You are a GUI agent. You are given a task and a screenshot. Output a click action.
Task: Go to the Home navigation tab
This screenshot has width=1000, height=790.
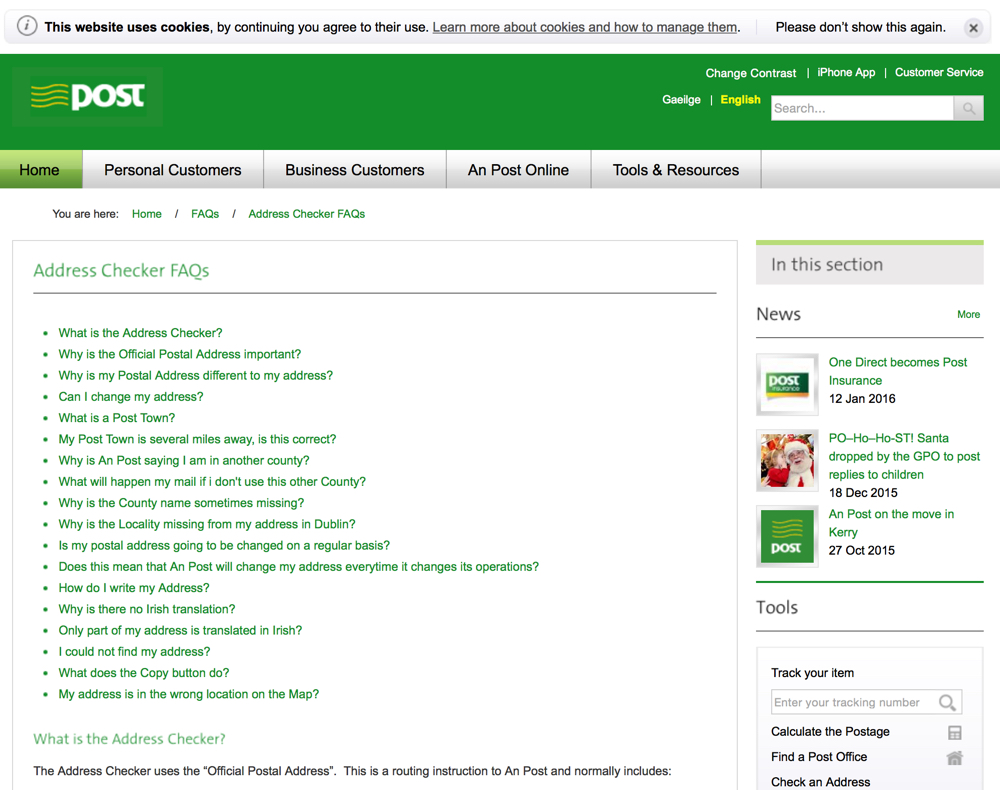pyautogui.click(x=40, y=170)
